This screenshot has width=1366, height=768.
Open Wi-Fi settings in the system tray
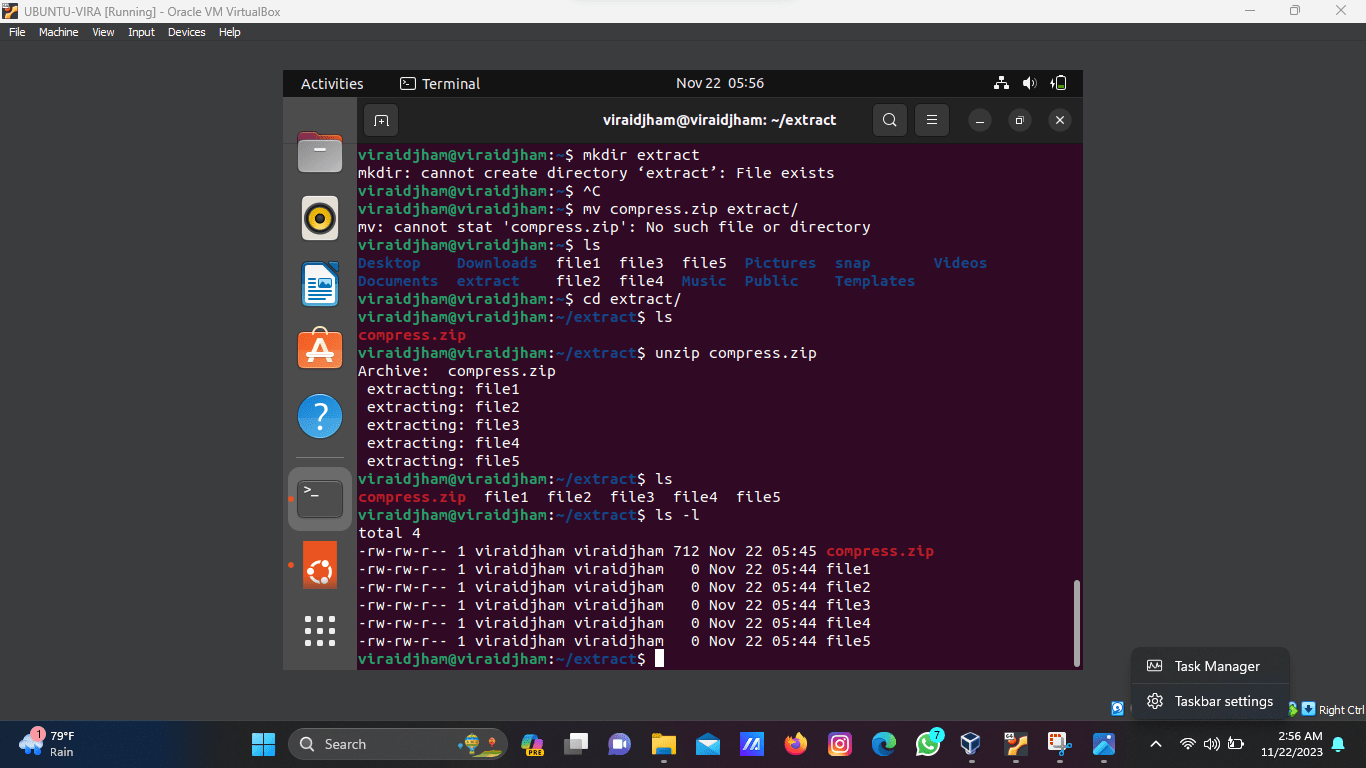(x=1188, y=744)
